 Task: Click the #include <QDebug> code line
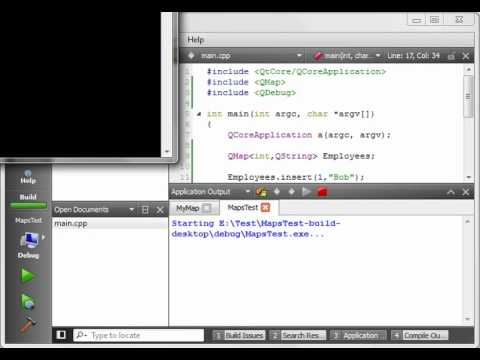(251, 93)
